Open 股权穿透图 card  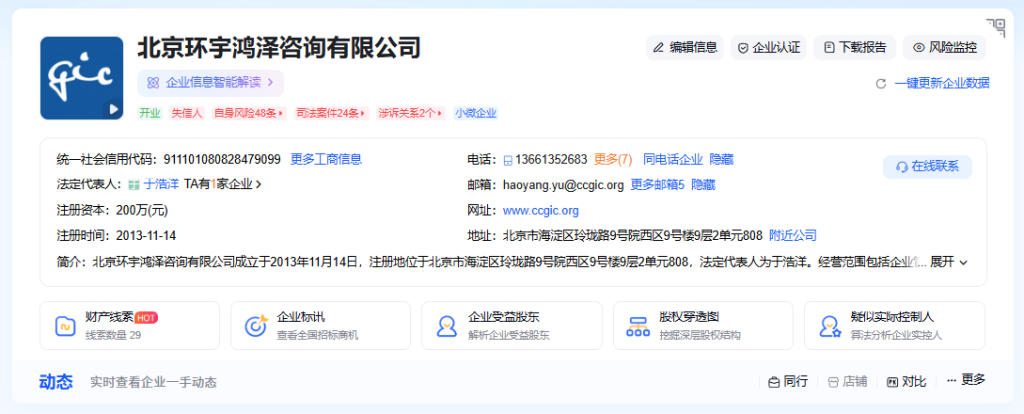tap(703, 325)
